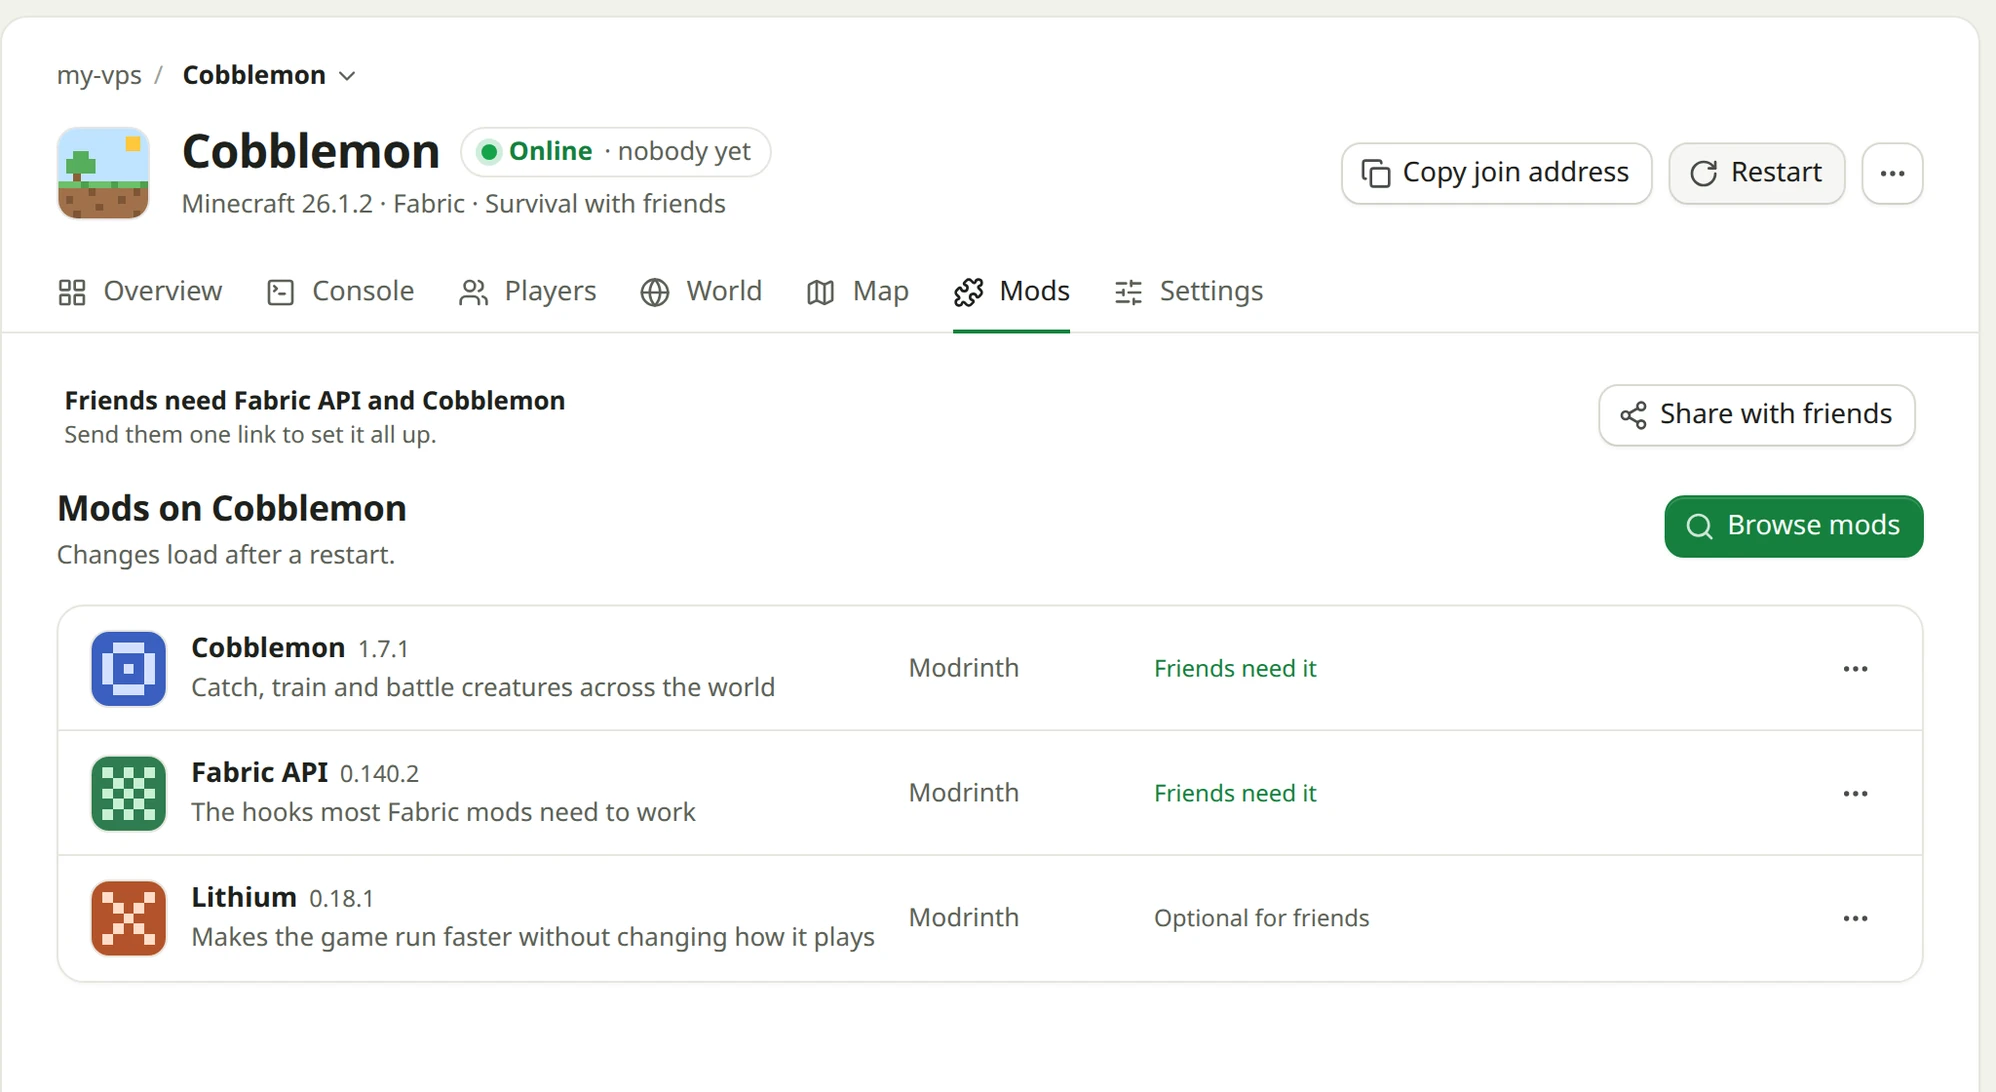
Task: Click Friends need it in Cobblemon row
Action: pyautogui.click(x=1235, y=668)
